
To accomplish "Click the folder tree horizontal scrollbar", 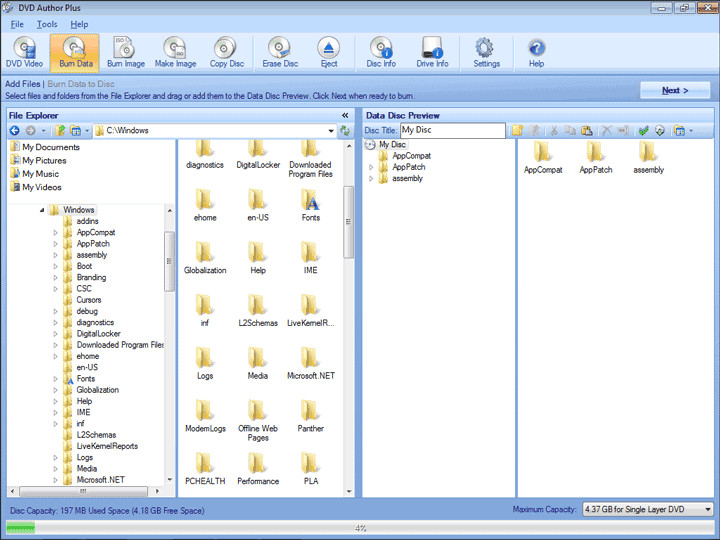I will coord(85,491).
